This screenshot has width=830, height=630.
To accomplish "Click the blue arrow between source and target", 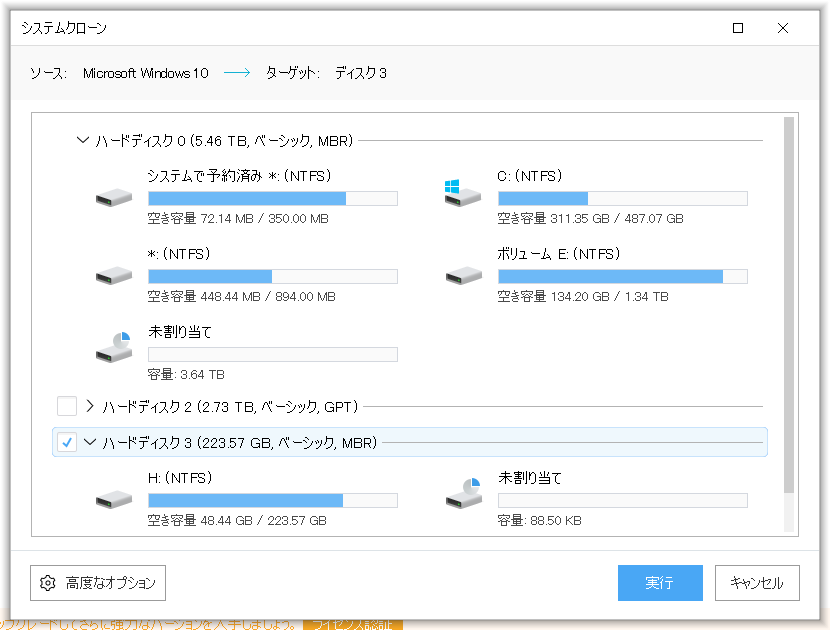I will pos(236,72).
